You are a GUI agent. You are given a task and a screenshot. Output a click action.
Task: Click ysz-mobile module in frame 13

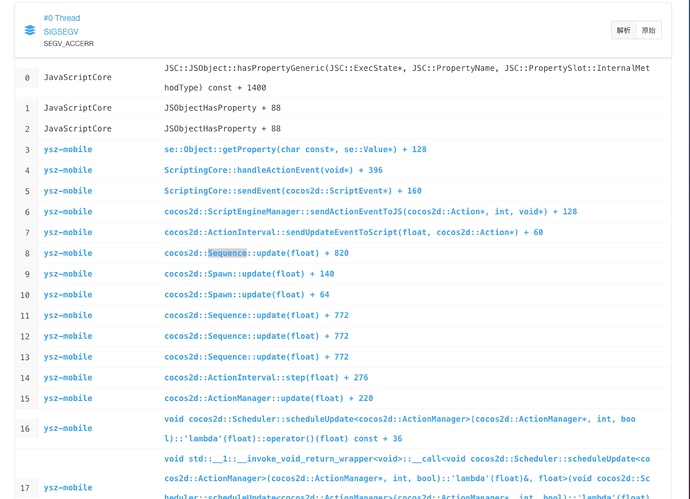(x=68, y=356)
